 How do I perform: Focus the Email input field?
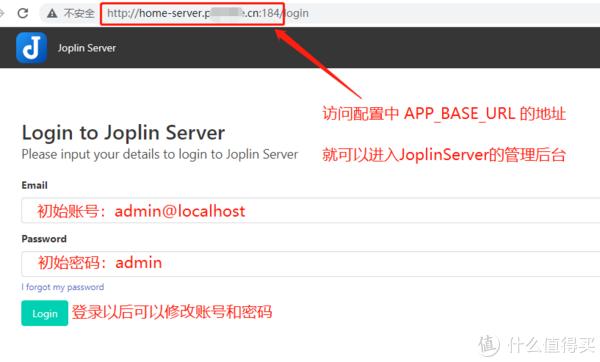pyautogui.click(x=310, y=210)
